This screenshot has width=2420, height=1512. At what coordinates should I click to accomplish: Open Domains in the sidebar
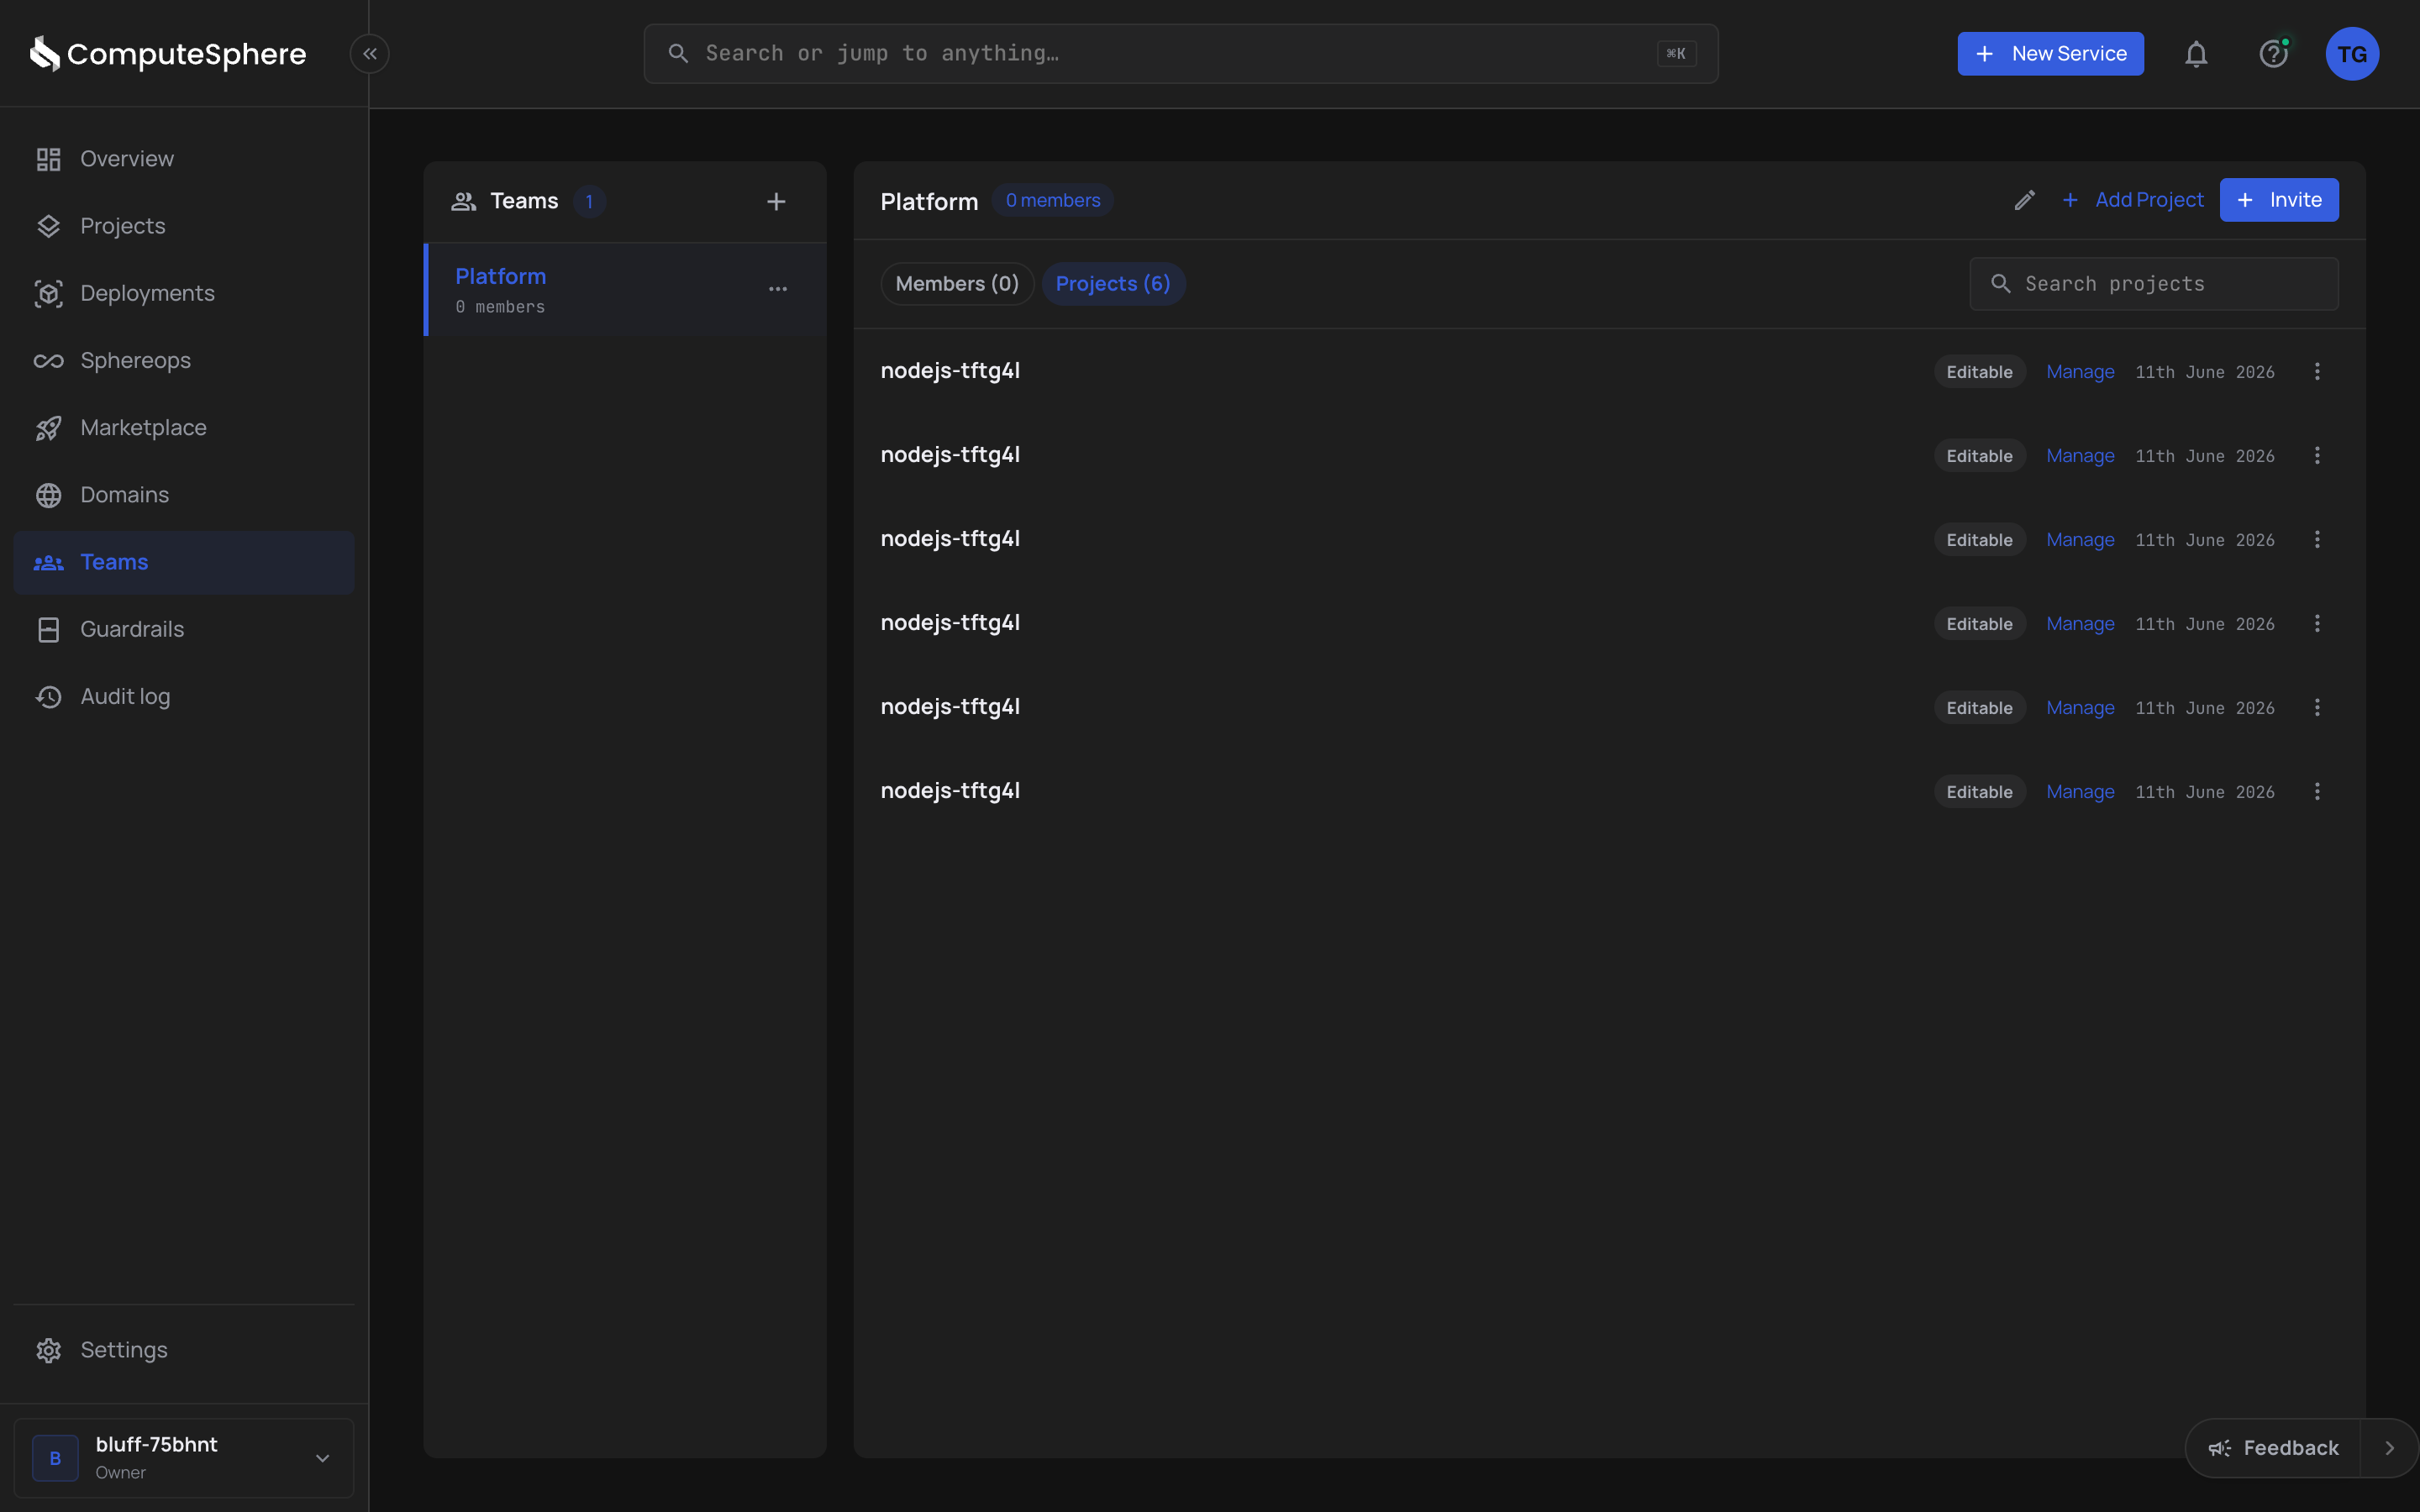(184, 495)
